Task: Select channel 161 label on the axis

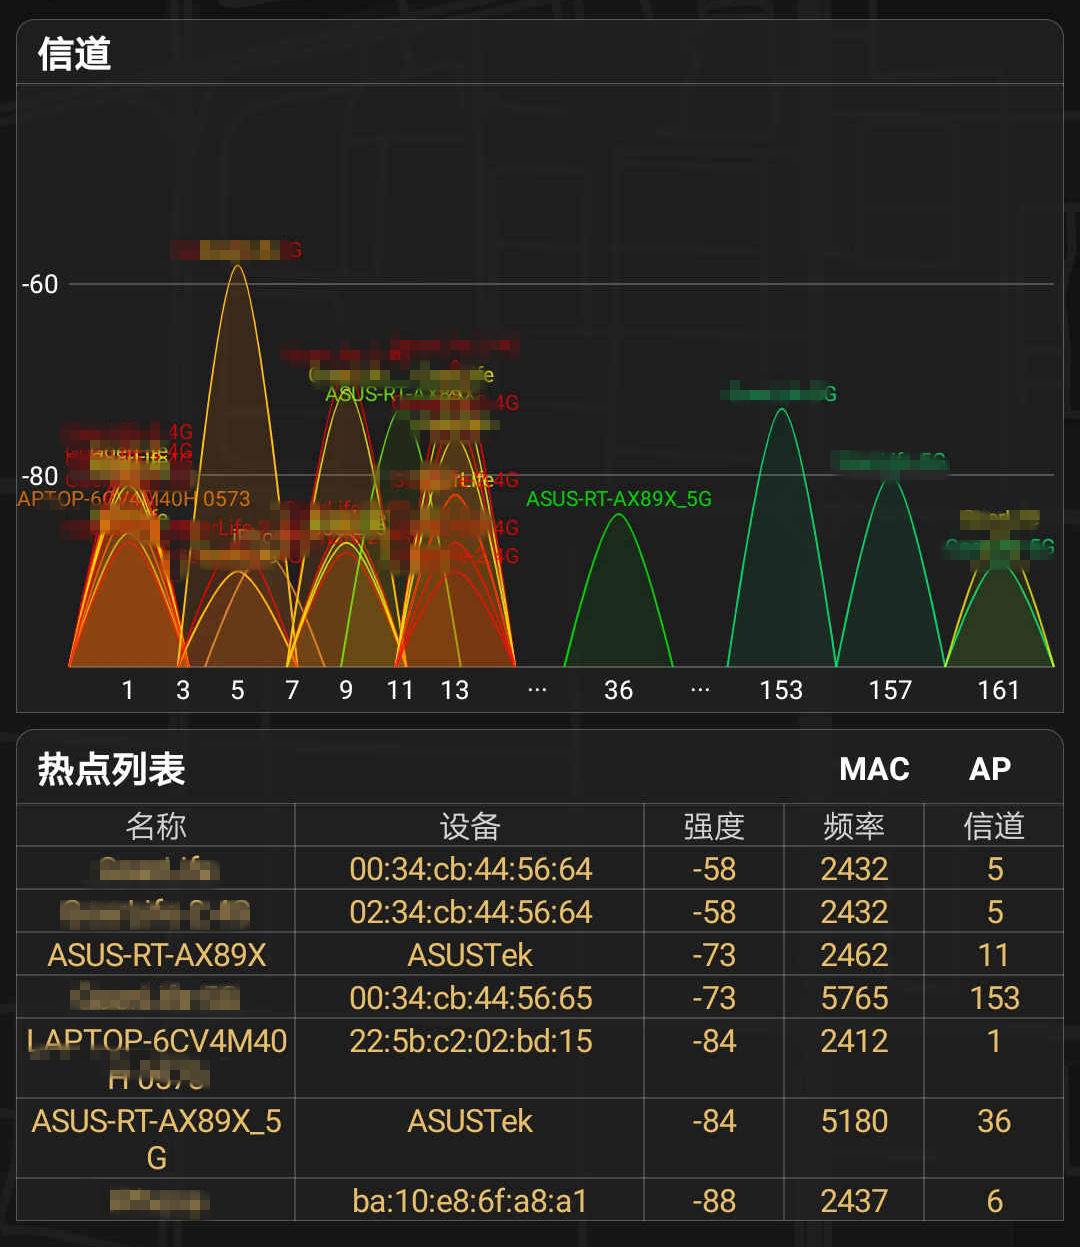Action: (x=999, y=690)
